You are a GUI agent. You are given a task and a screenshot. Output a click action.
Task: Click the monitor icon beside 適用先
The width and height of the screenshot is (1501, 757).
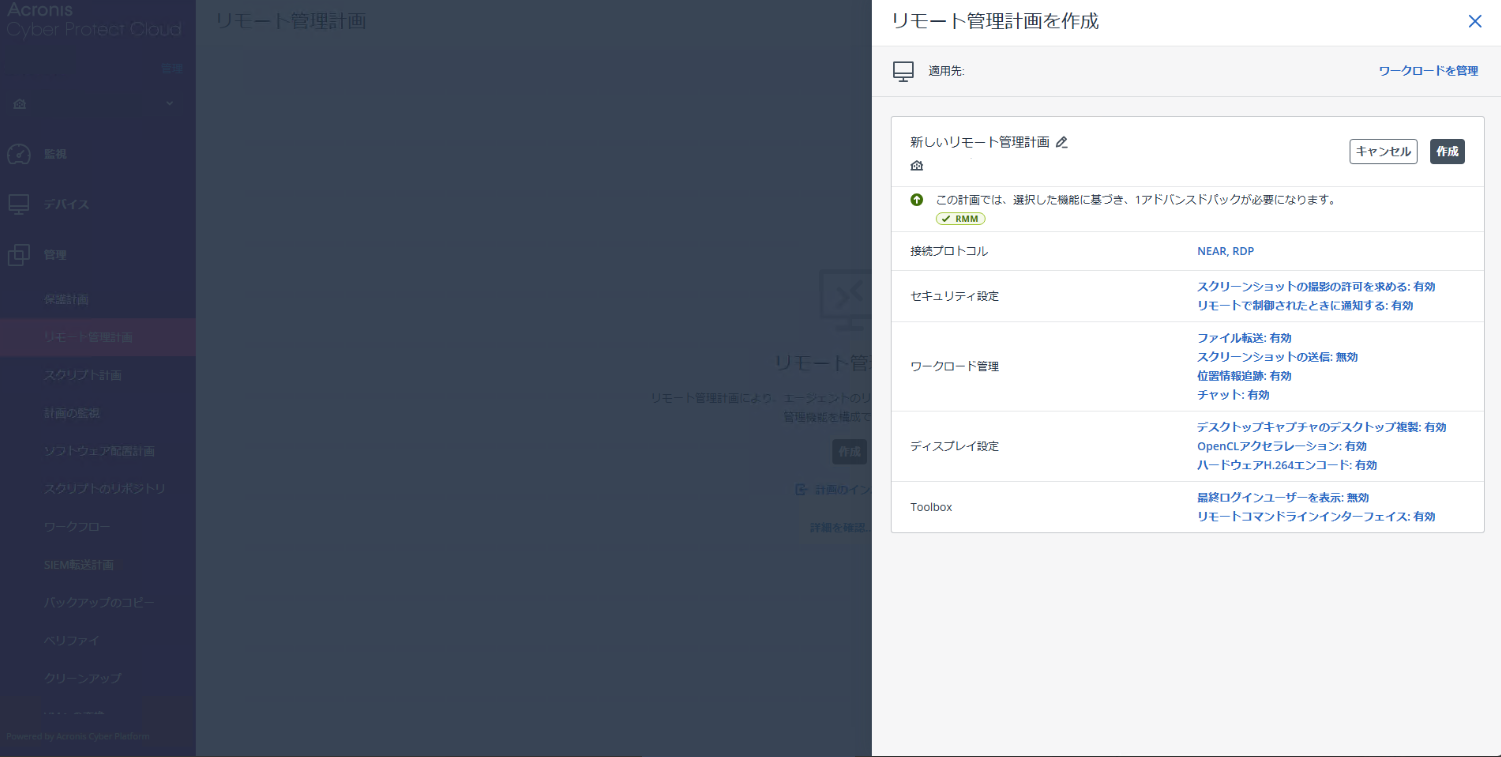[903, 71]
